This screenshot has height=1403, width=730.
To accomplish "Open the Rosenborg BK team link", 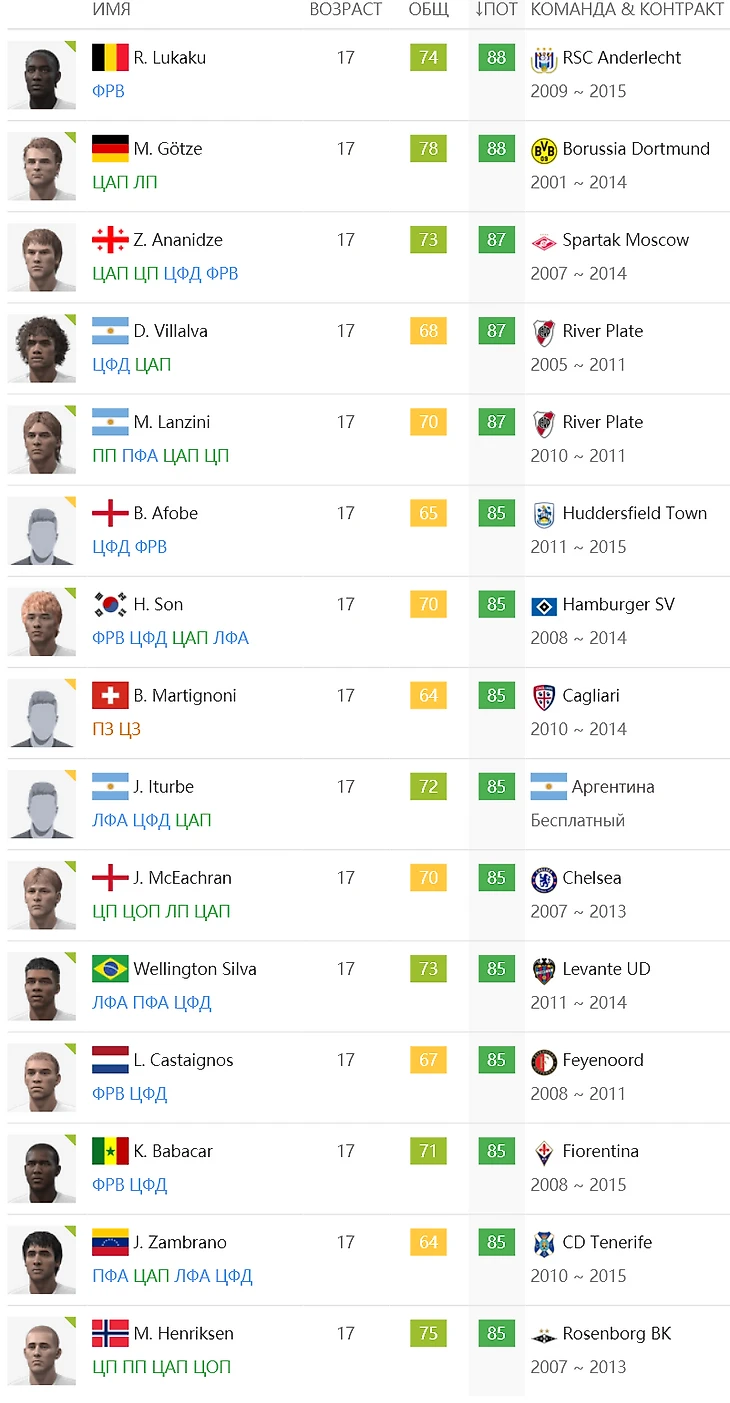I will [616, 1333].
